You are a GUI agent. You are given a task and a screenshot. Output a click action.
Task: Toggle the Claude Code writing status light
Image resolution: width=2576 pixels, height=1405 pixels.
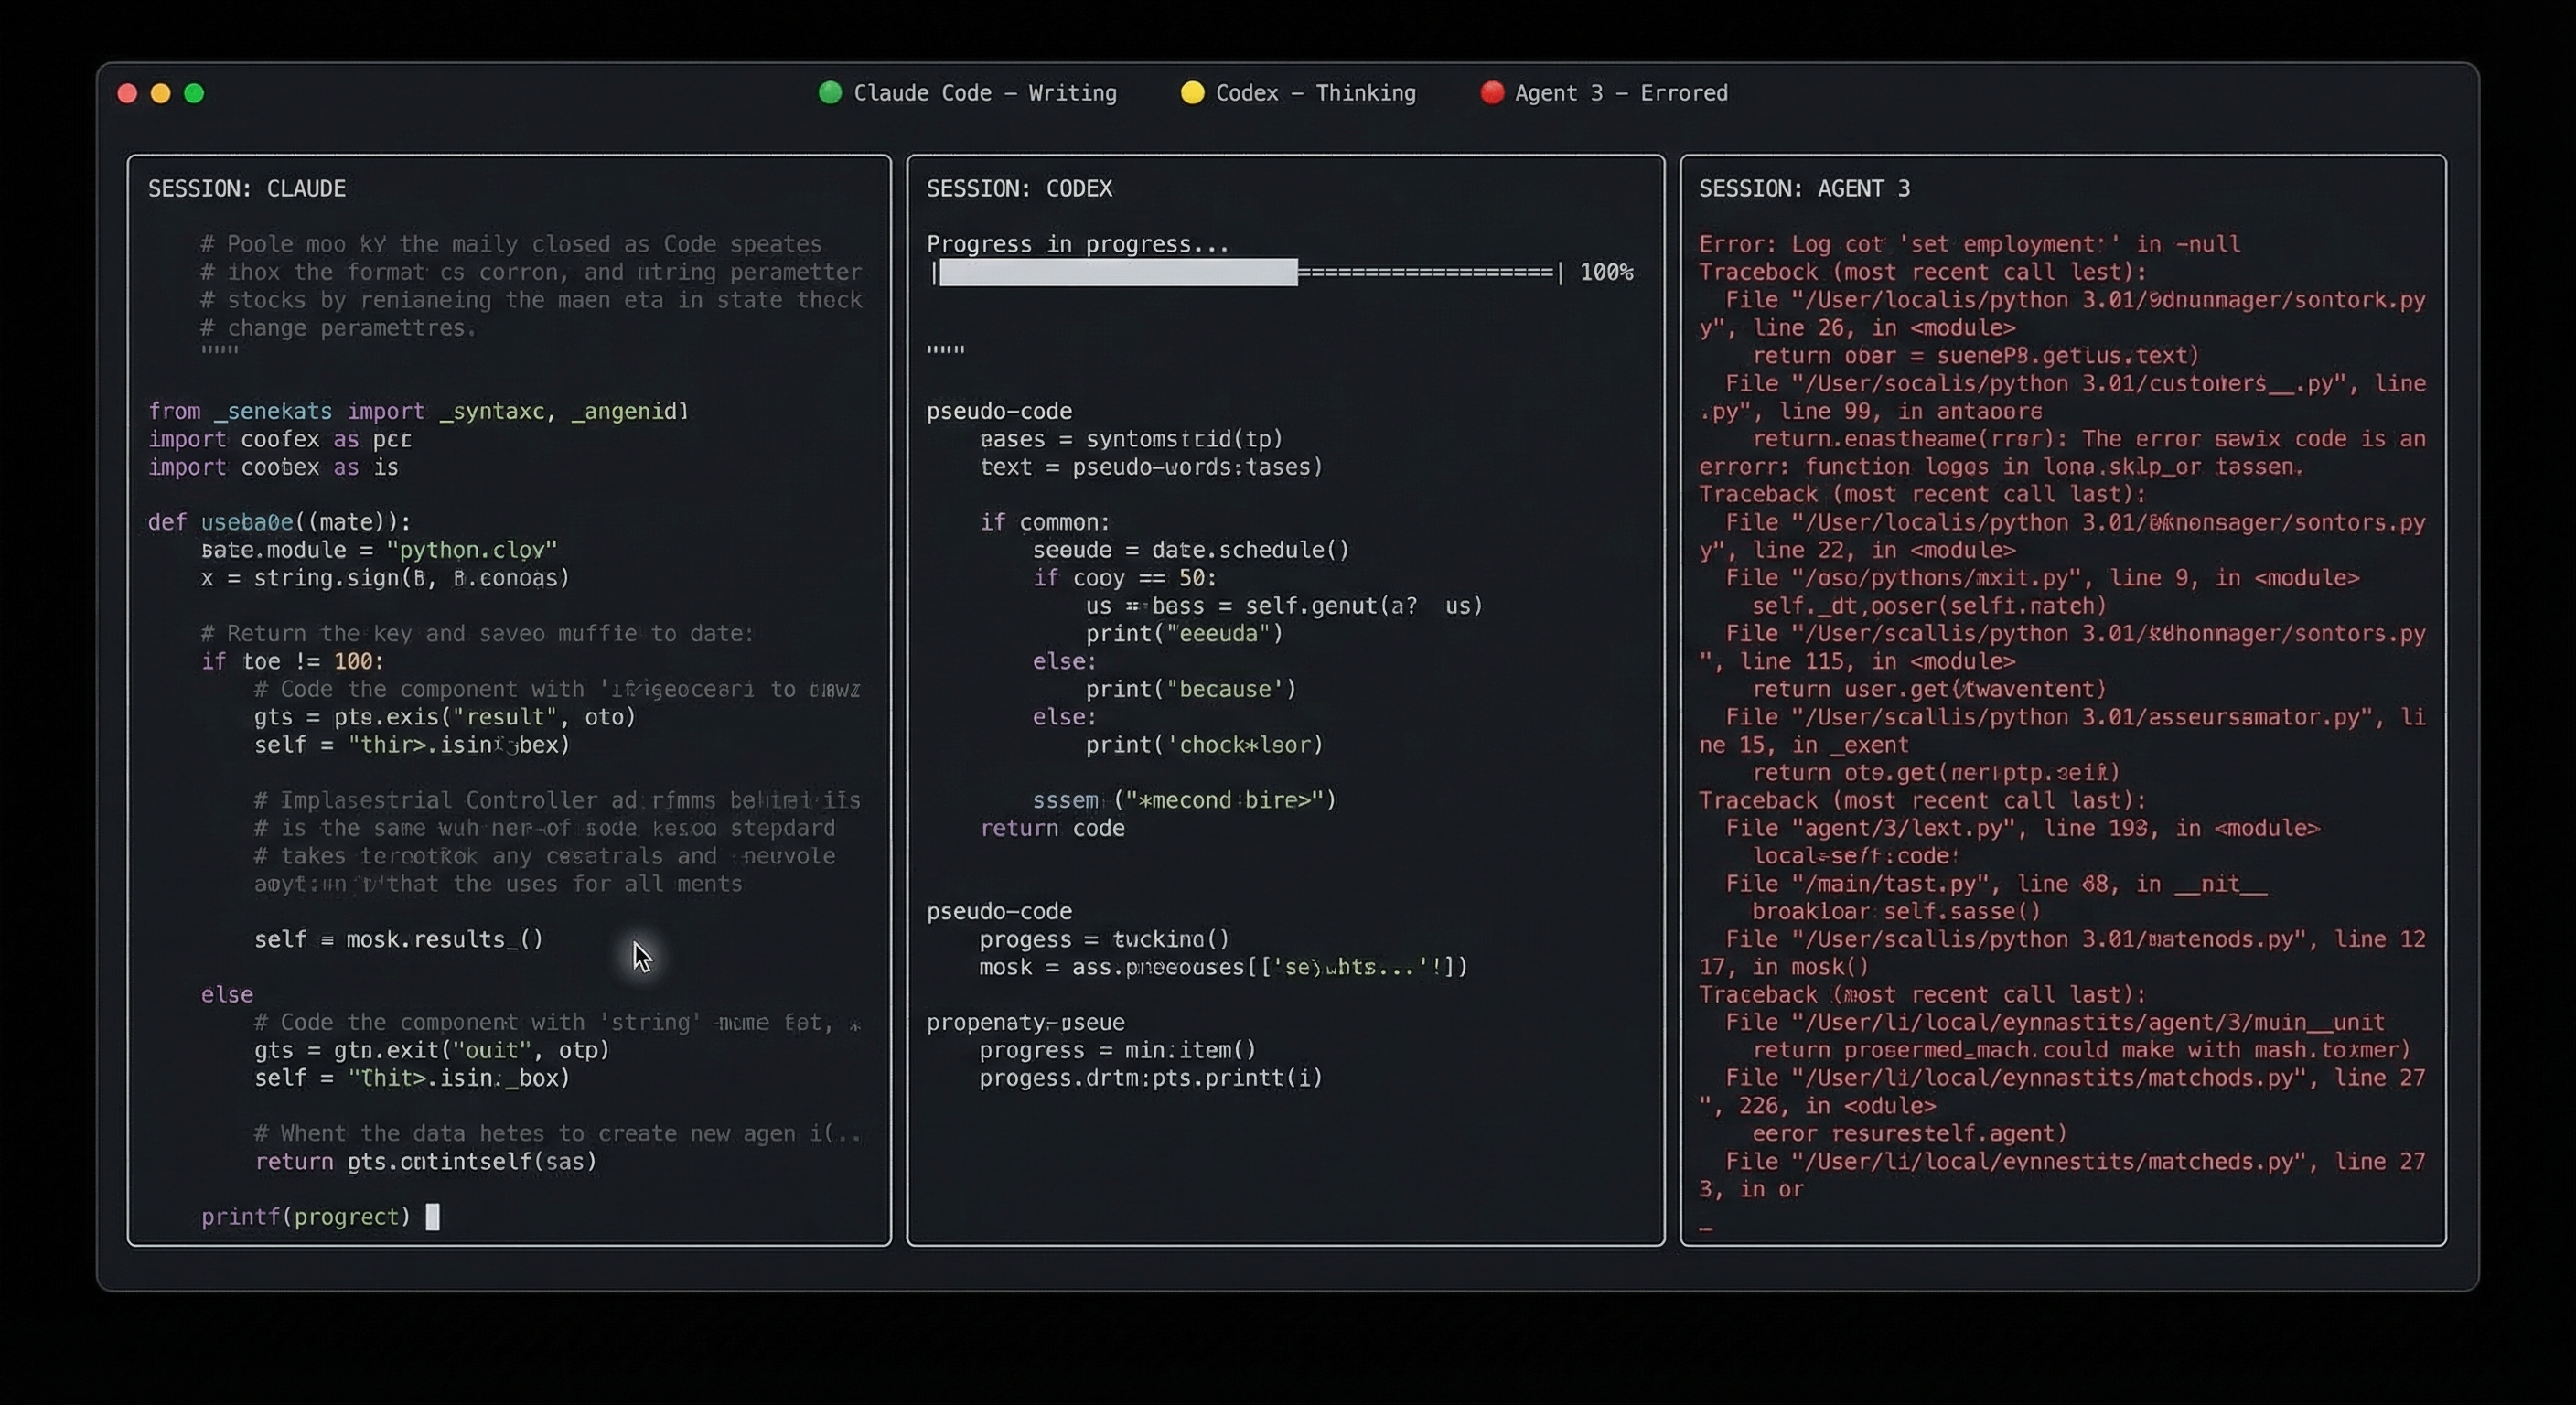click(x=830, y=93)
